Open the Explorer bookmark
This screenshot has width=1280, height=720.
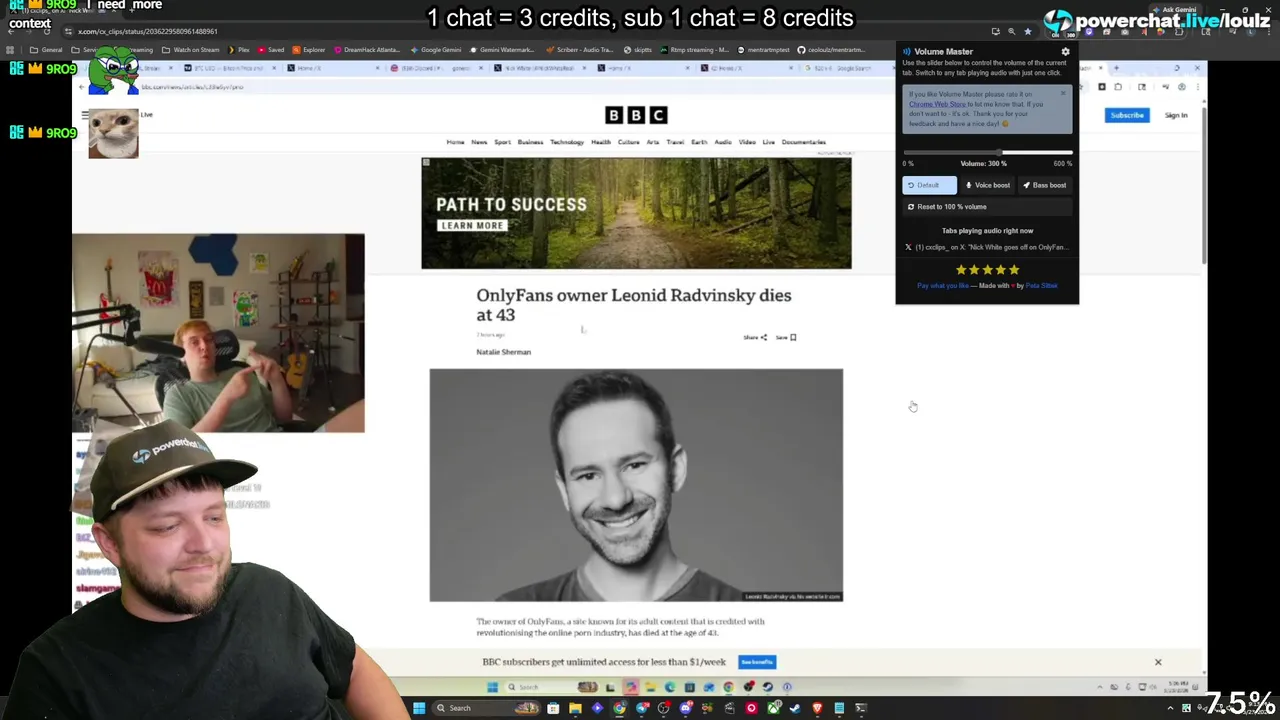click(309, 49)
